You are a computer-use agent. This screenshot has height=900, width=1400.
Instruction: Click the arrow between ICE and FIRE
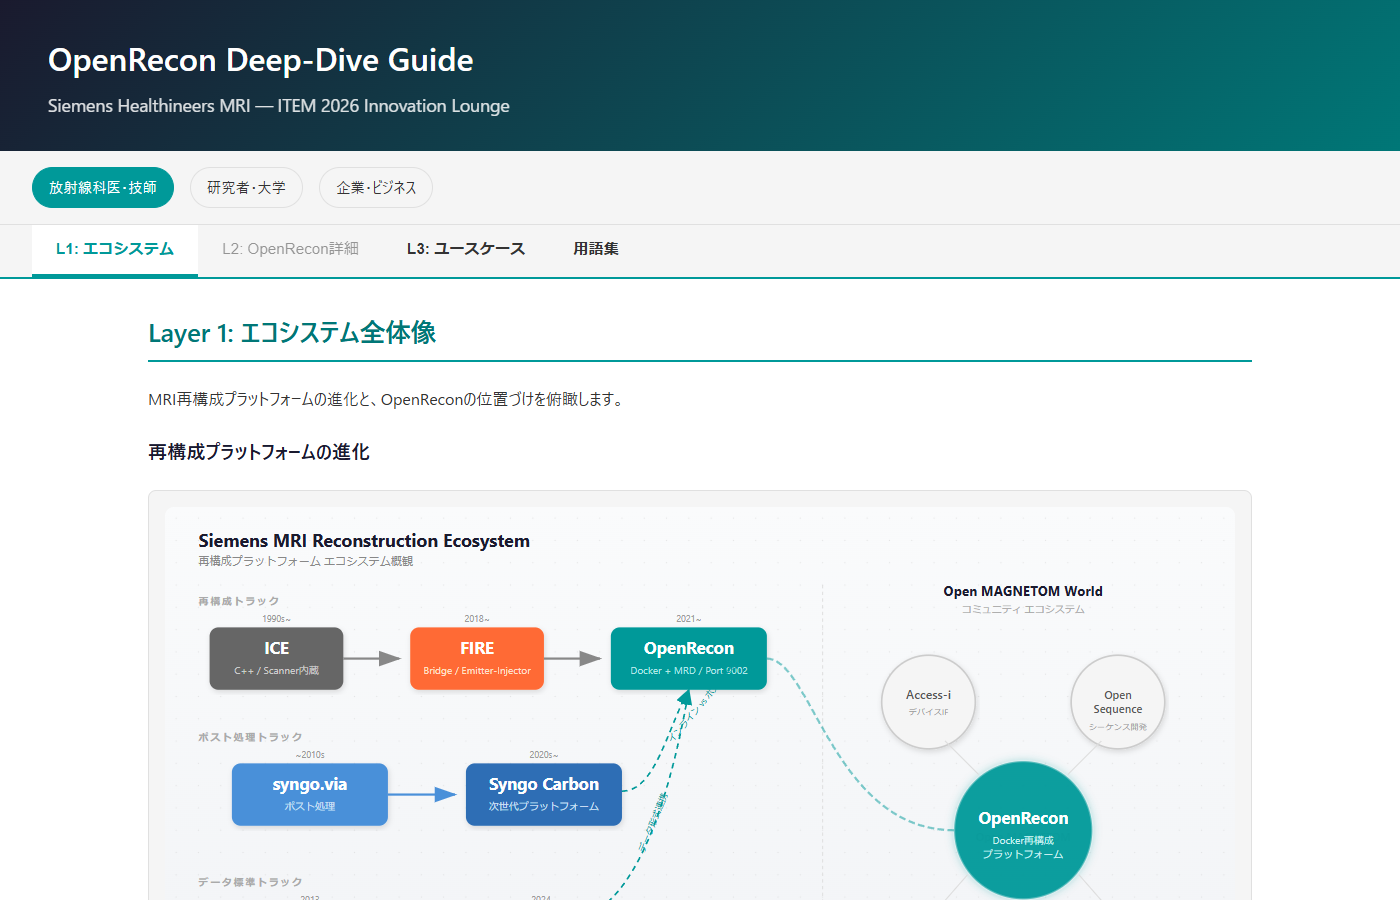point(376,658)
